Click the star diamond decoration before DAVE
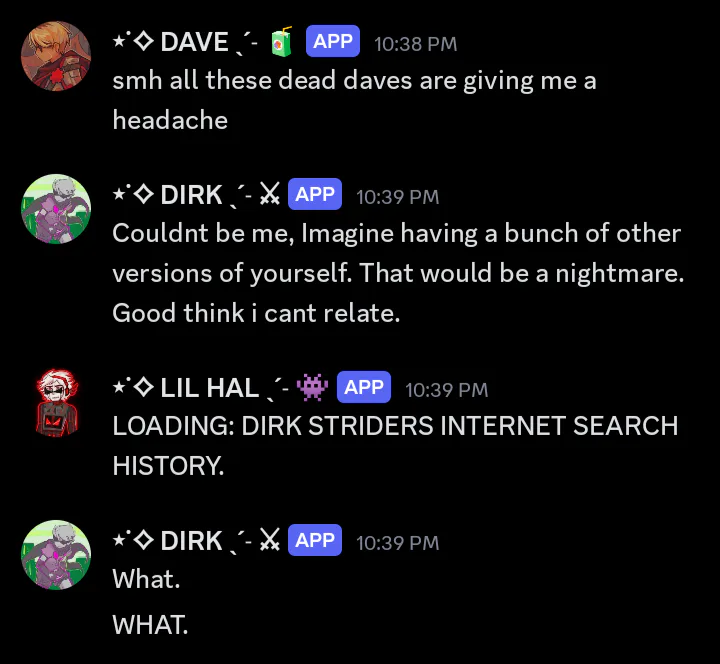This screenshot has width=720, height=664. point(134,41)
